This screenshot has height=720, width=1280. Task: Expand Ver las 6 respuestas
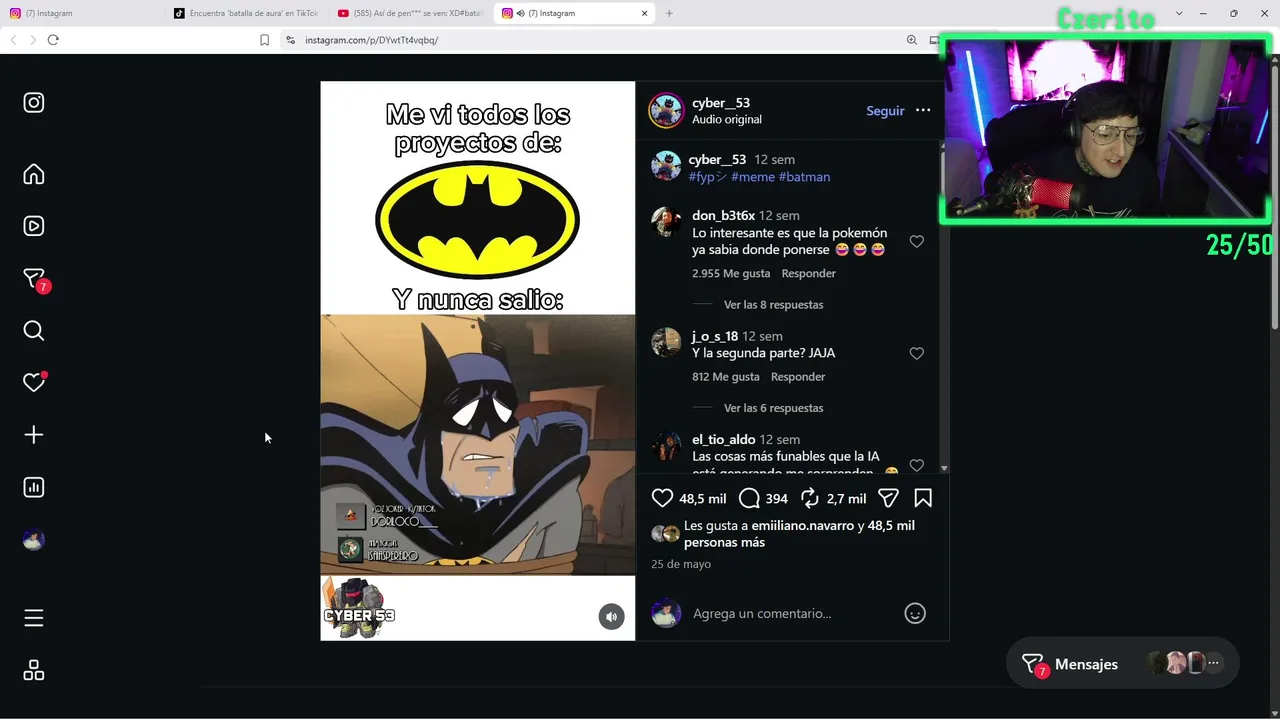[774, 408]
